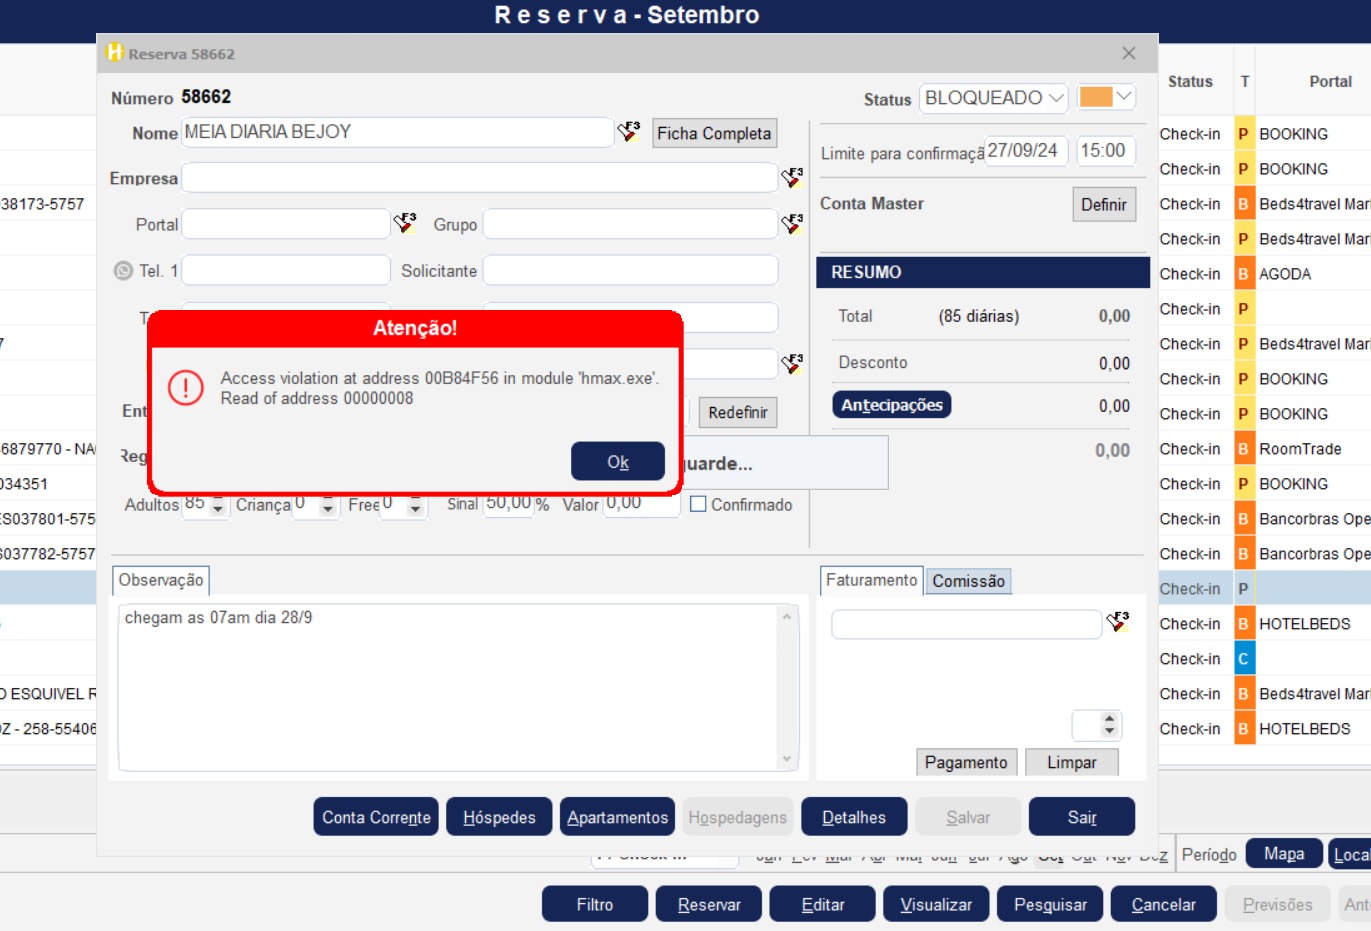Click the app logo icon in Reserva 58662 title
1371x931 pixels.
point(115,53)
